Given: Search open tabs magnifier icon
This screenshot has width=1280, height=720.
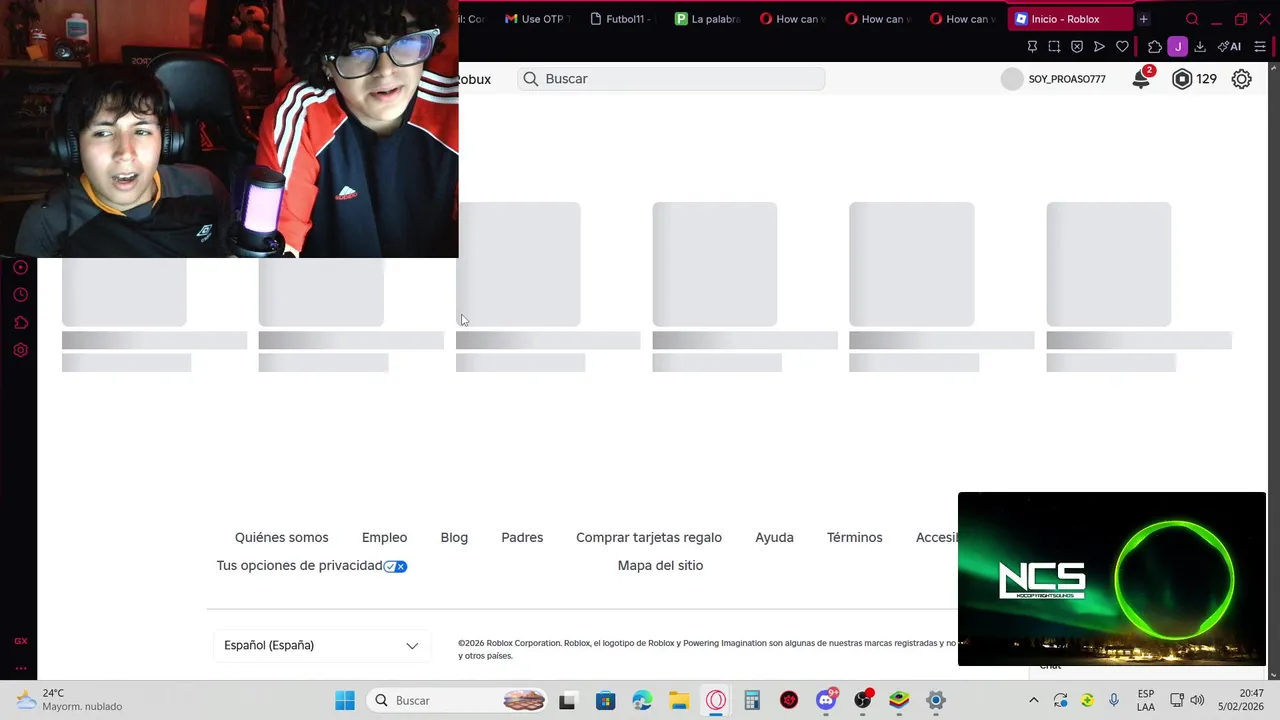Looking at the screenshot, I should point(1192,19).
